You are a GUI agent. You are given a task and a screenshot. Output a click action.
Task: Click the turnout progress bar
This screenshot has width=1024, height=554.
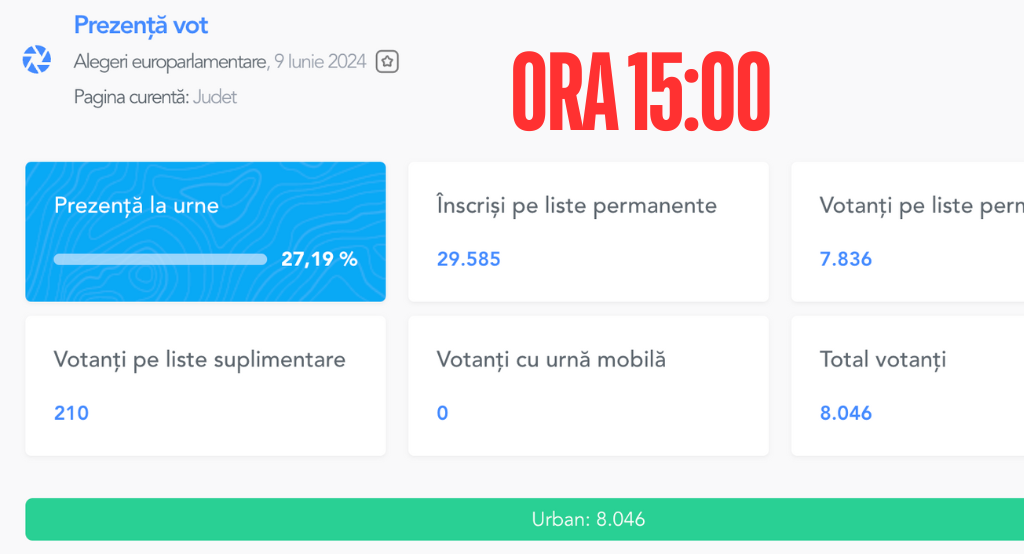pos(161,259)
